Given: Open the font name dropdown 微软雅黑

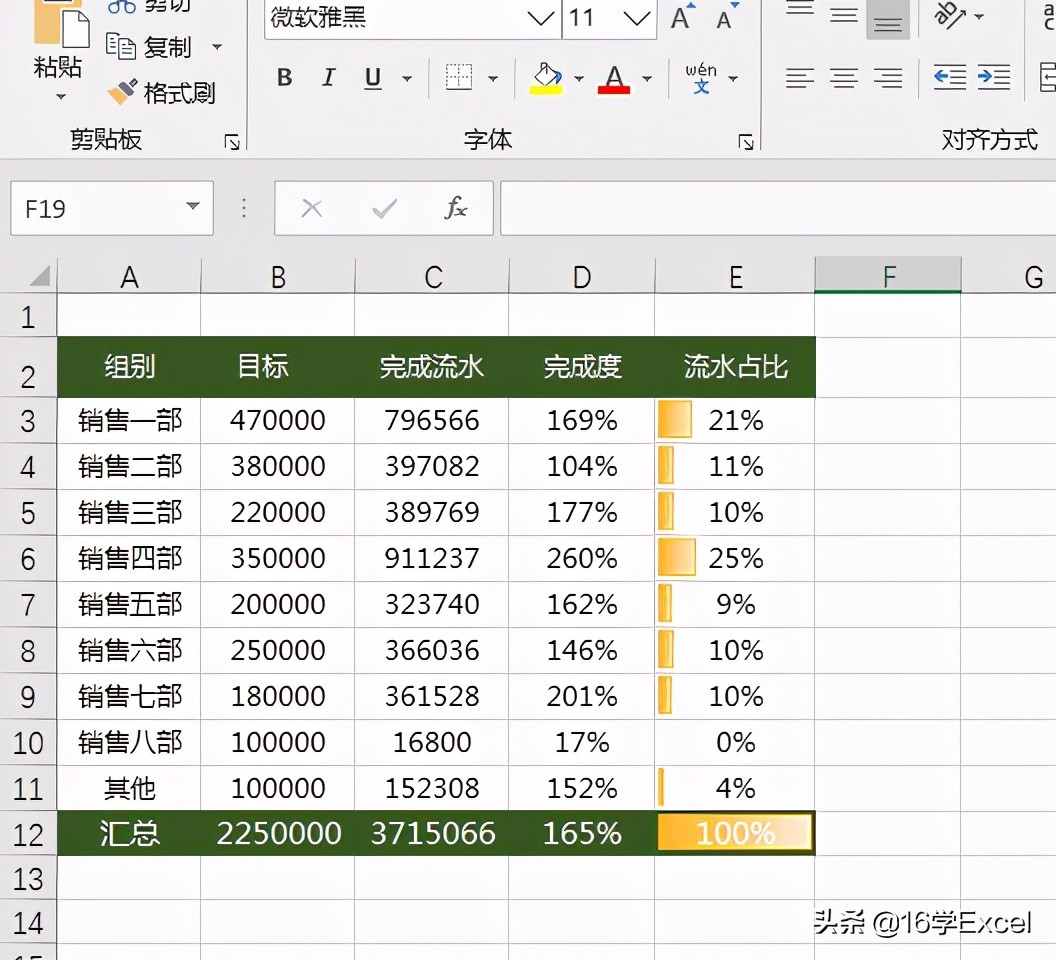Looking at the screenshot, I should point(541,18).
